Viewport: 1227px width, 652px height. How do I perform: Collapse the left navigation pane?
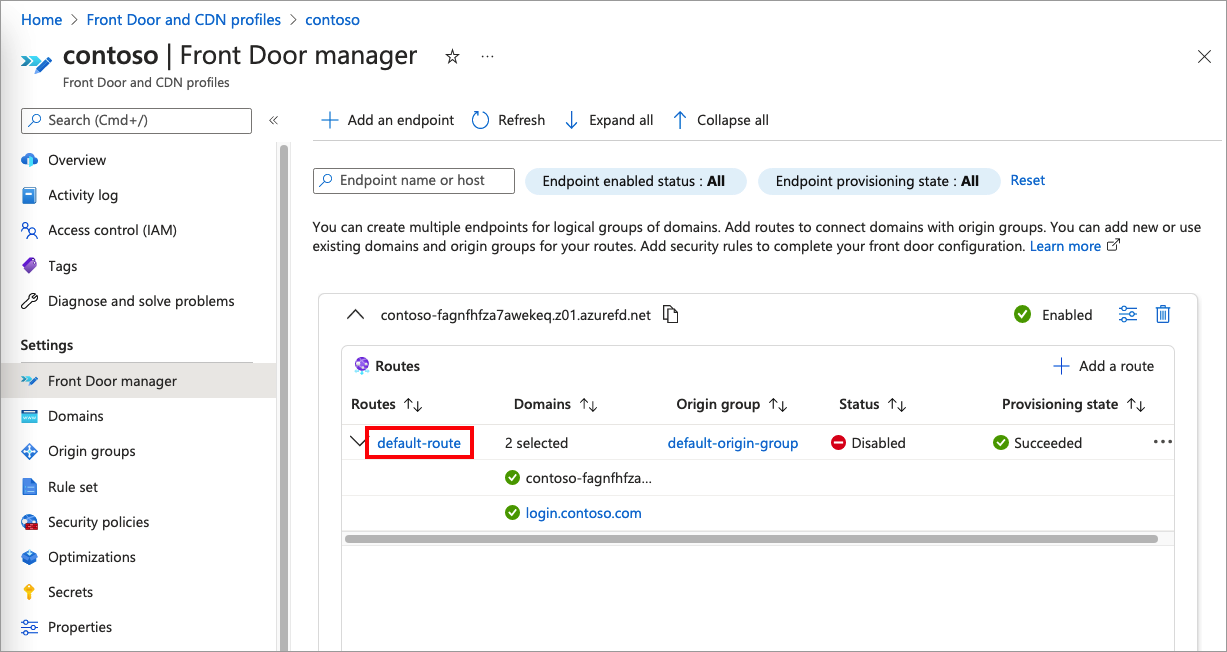273,119
